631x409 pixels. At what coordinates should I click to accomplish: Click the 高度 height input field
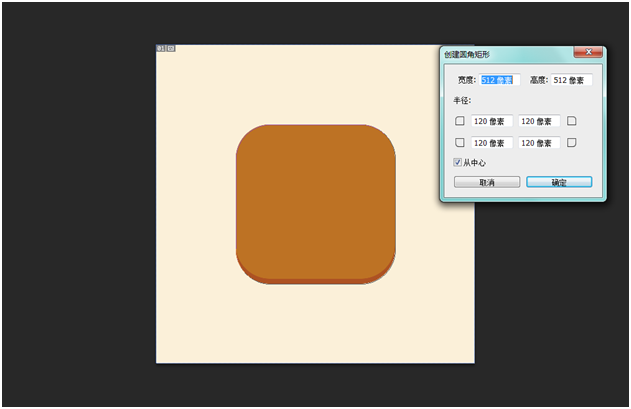571,80
